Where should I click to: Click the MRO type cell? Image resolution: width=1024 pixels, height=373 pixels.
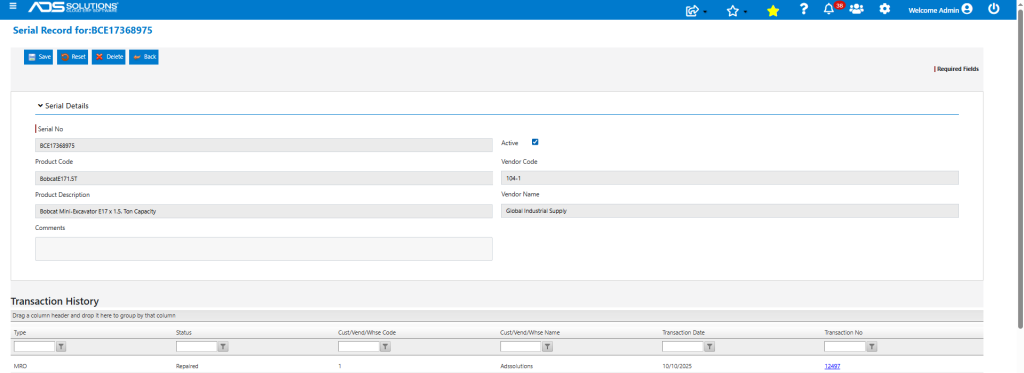[20, 366]
